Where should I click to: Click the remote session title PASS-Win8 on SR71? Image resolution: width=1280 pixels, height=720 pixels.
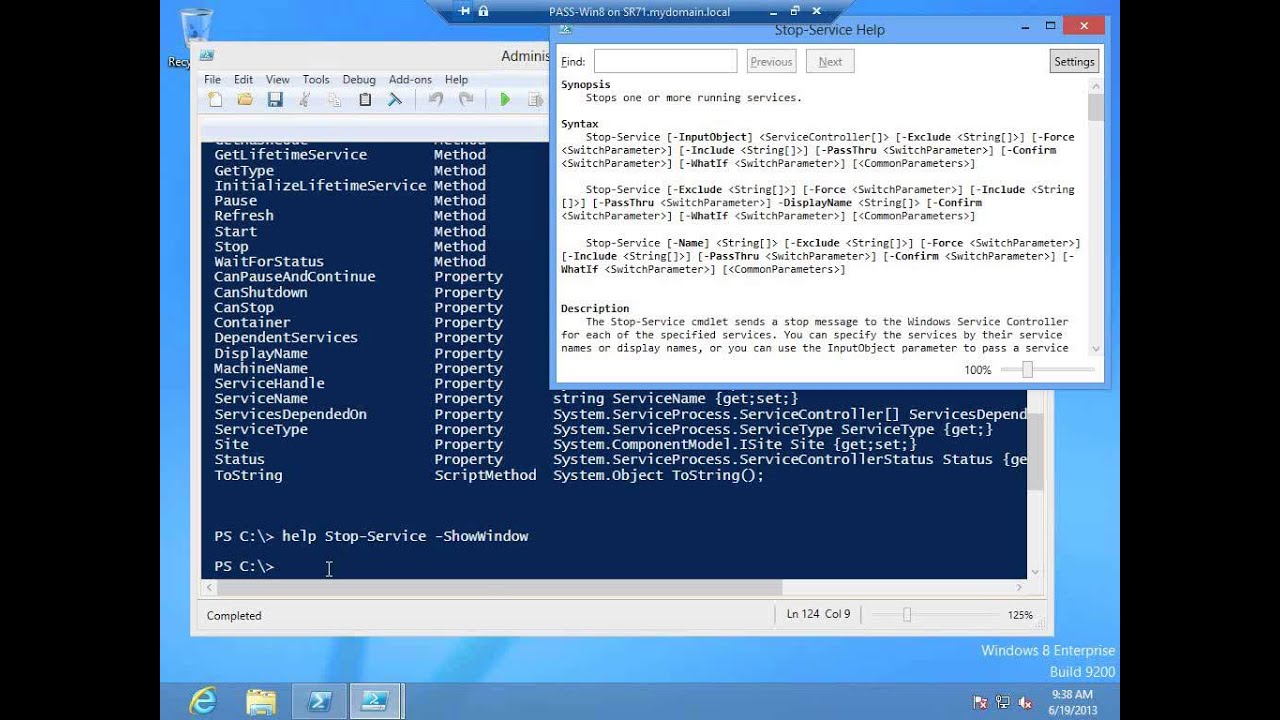pos(639,12)
